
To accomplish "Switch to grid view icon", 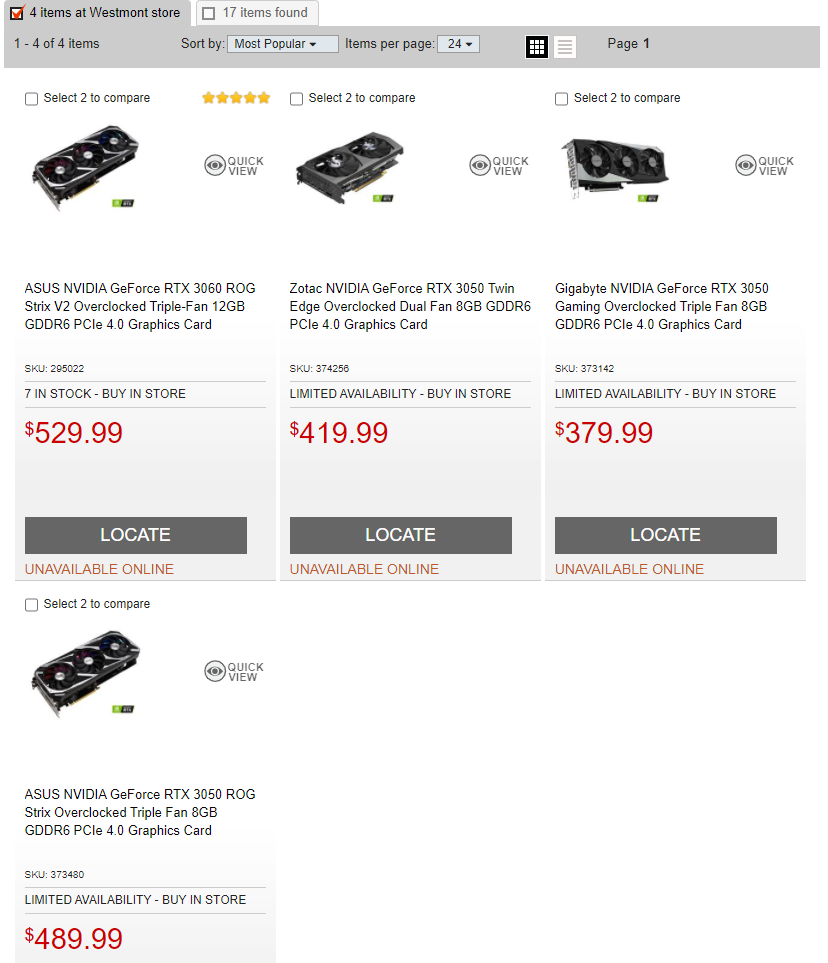I will point(537,47).
